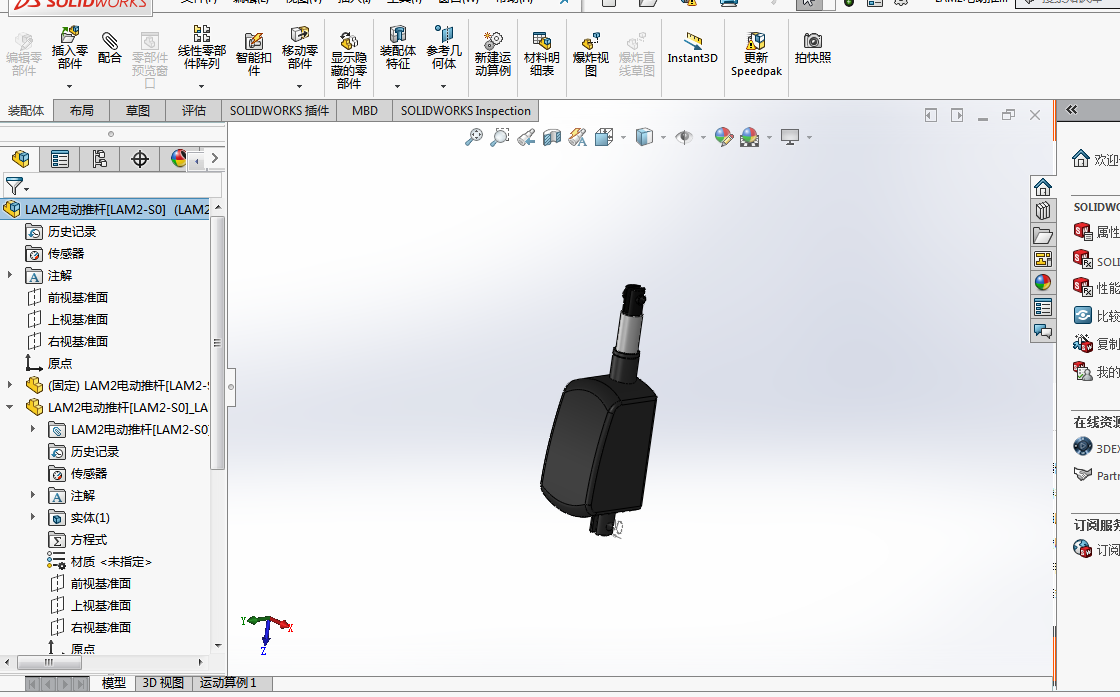This screenshot has width=1120, height=697.
Task: Click 显示隐藏的零部件 show hidden components
Action: (x=349, y=61)
